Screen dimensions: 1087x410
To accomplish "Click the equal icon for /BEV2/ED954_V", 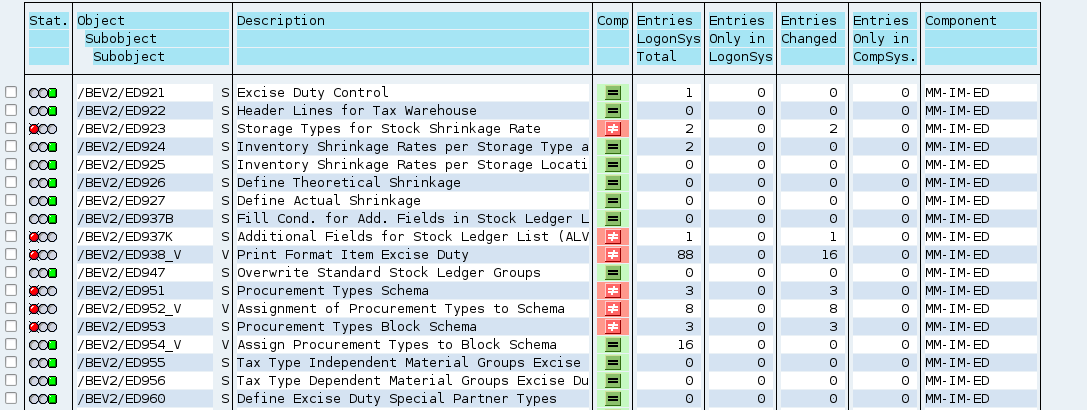I will point(613,345).
